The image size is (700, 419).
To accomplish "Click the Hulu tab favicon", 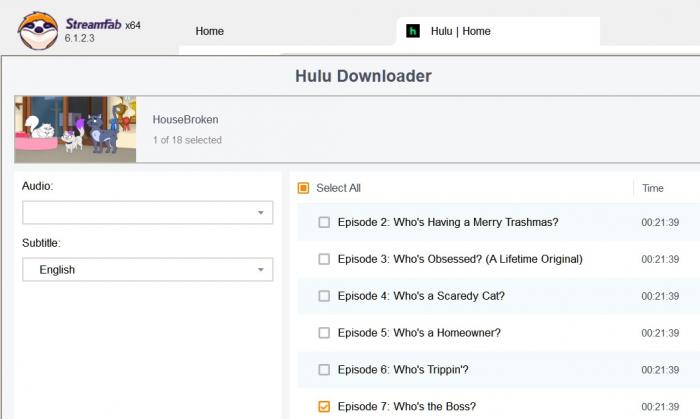I will pyautogui.click(x=412, y=31).
